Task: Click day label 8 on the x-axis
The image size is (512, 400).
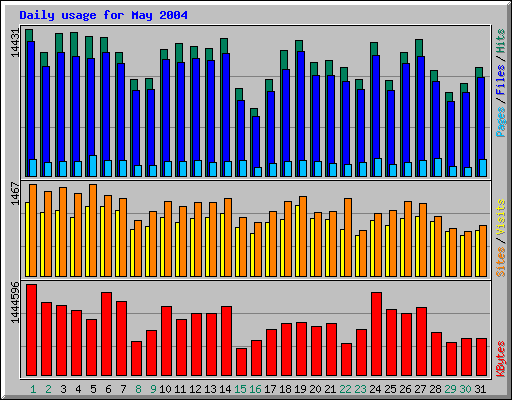Action: (x=138, y=389)
